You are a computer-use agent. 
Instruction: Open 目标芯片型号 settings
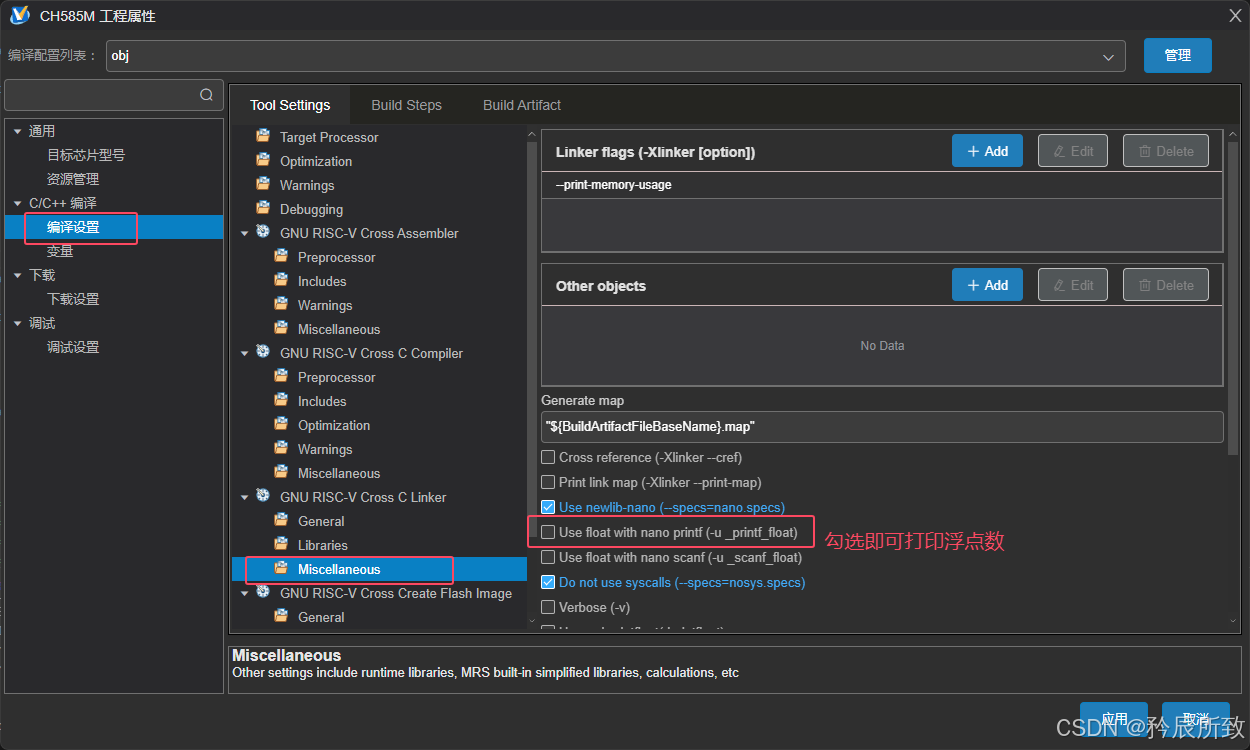[x=86, y=155]
